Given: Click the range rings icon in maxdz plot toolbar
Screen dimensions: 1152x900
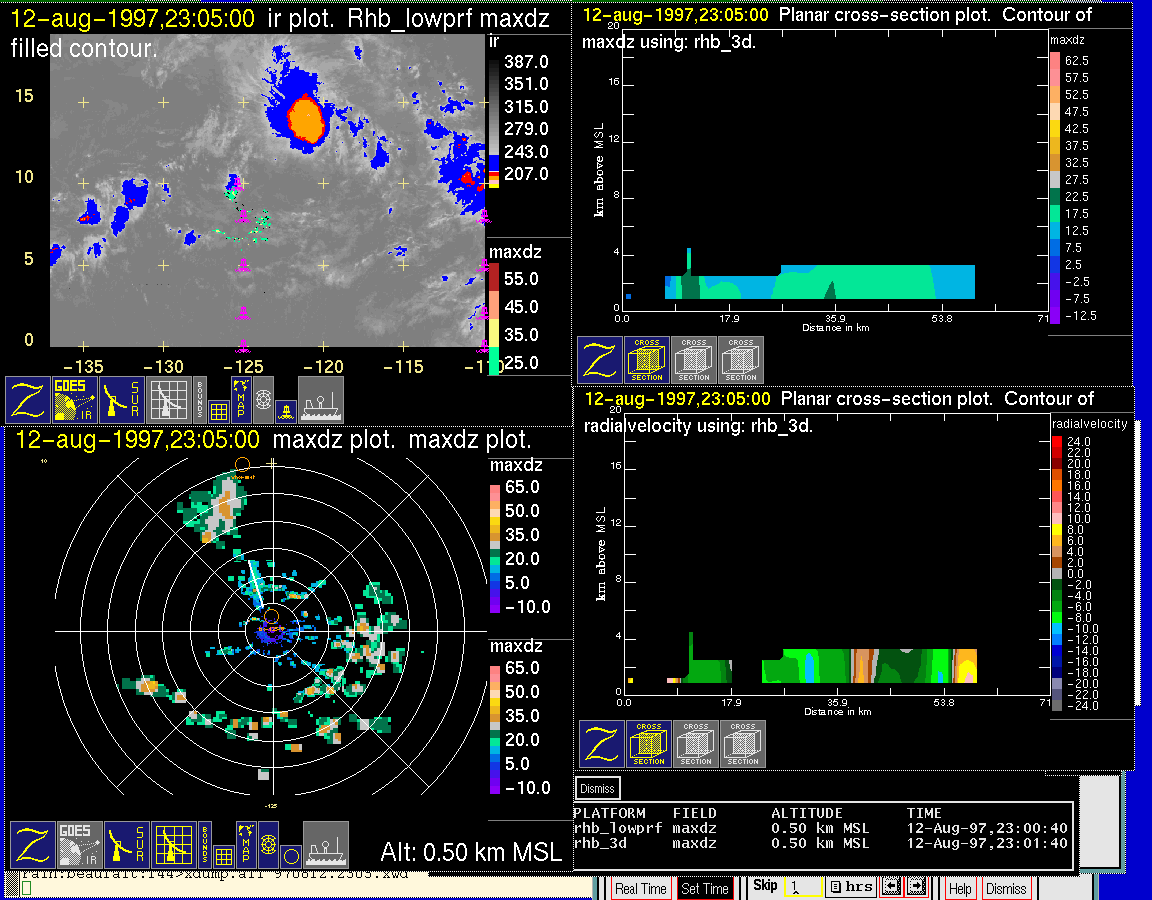Looking at the screenshot, I should 267,845.
